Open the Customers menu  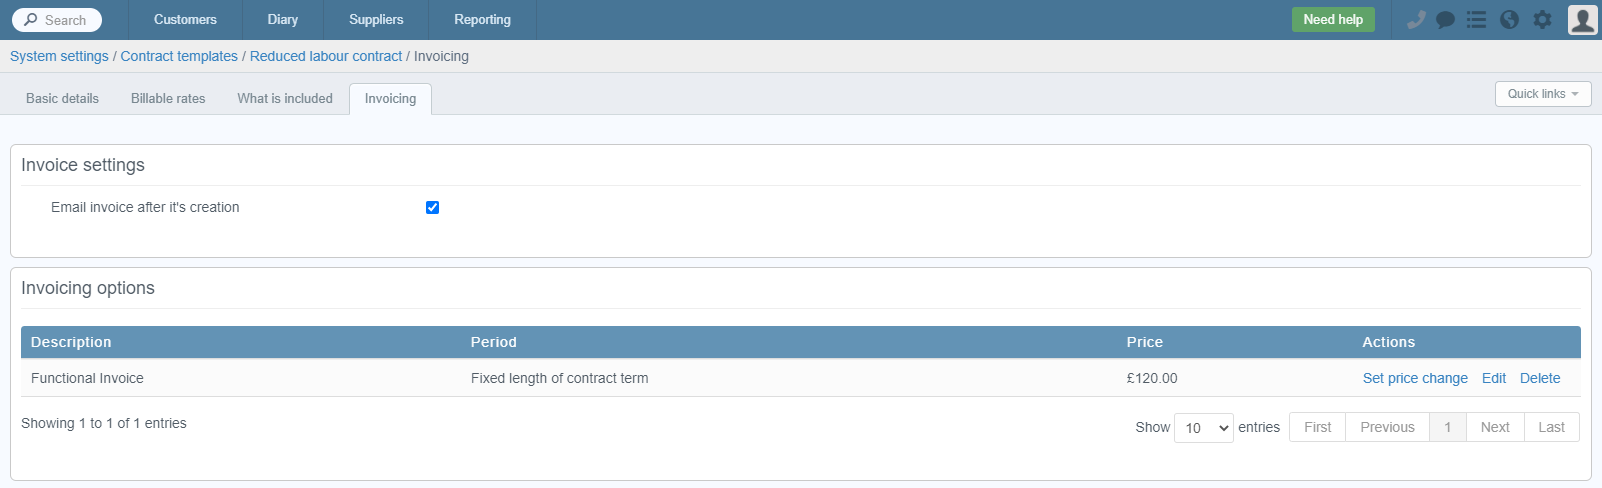coord(185,20)
